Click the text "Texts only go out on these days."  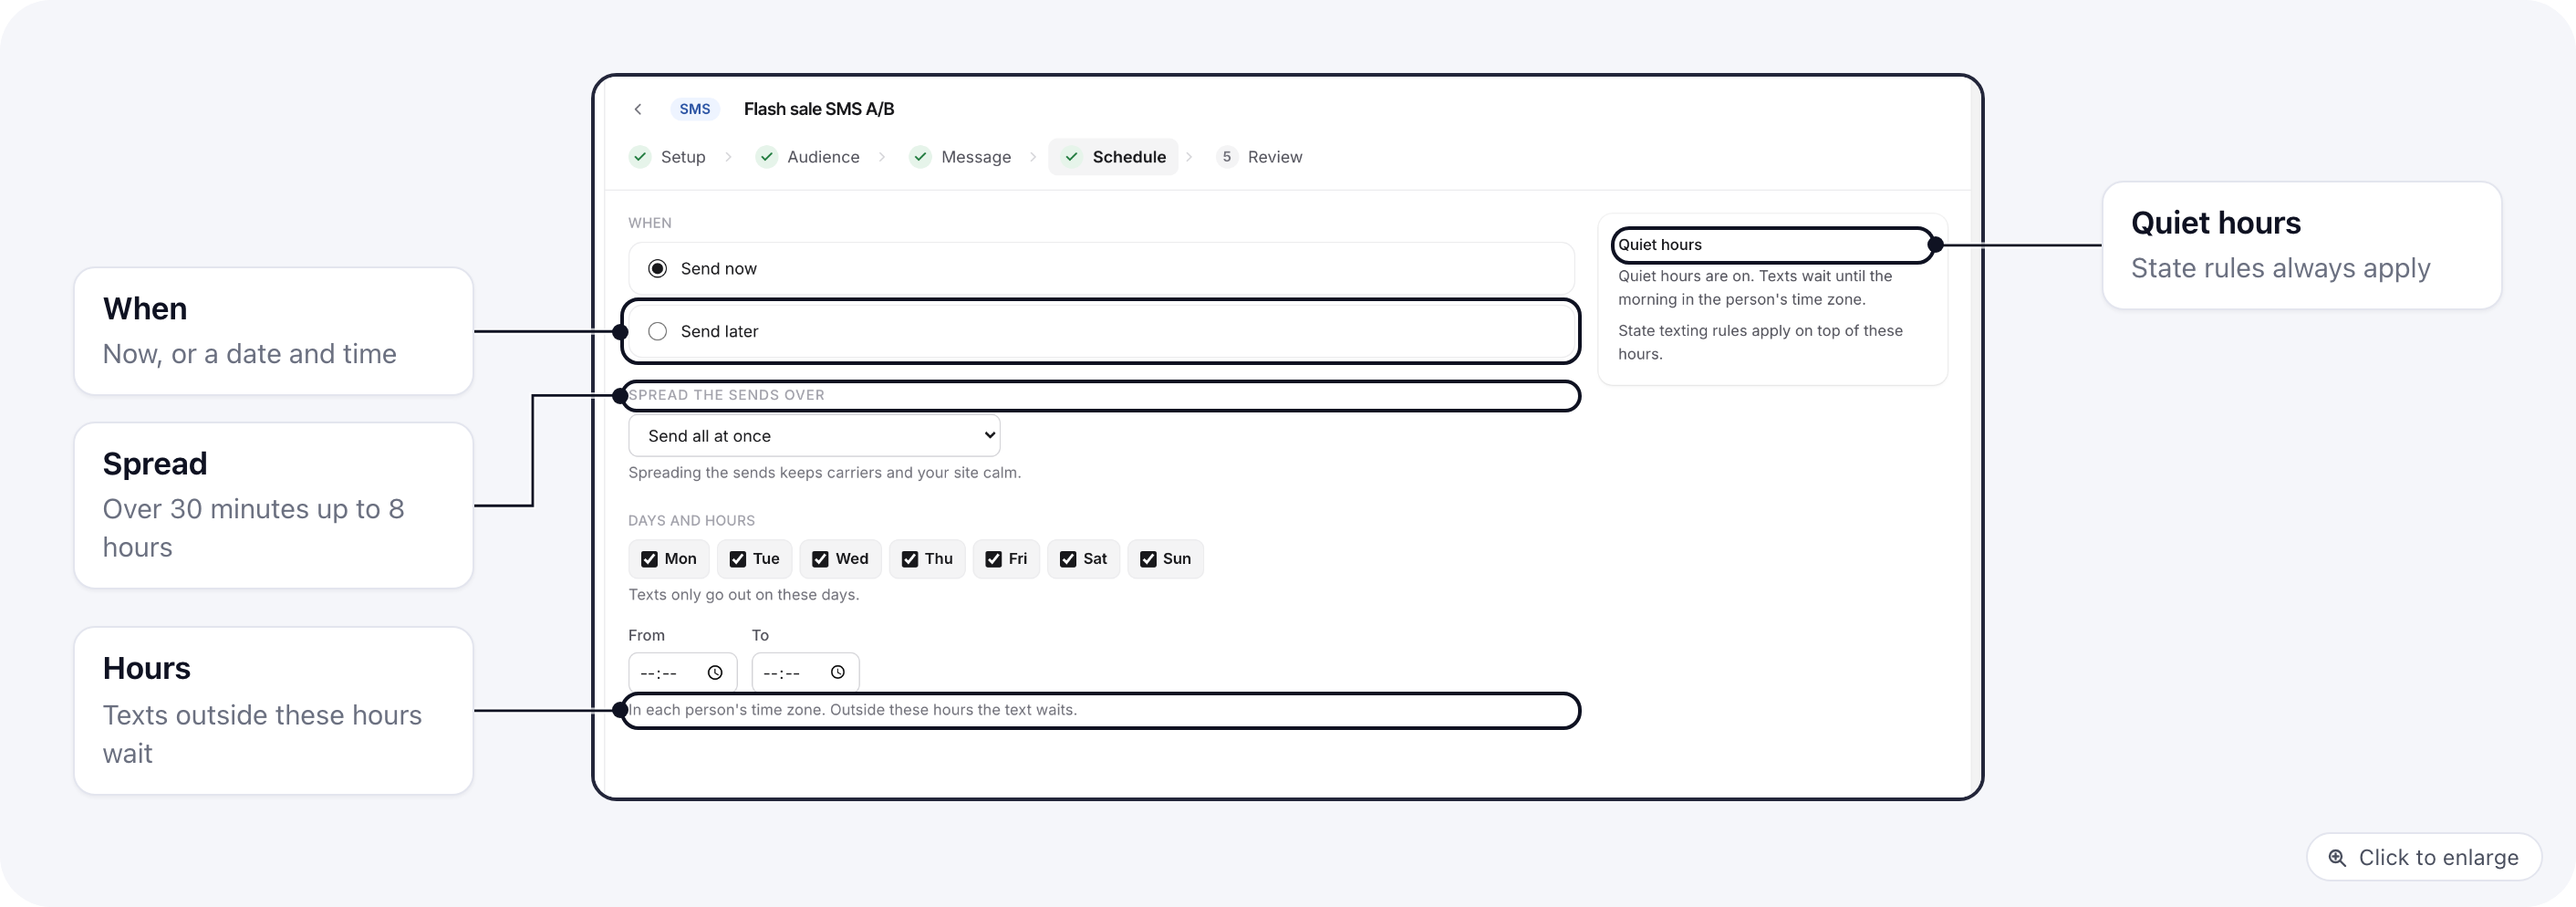tap(744, 595)
